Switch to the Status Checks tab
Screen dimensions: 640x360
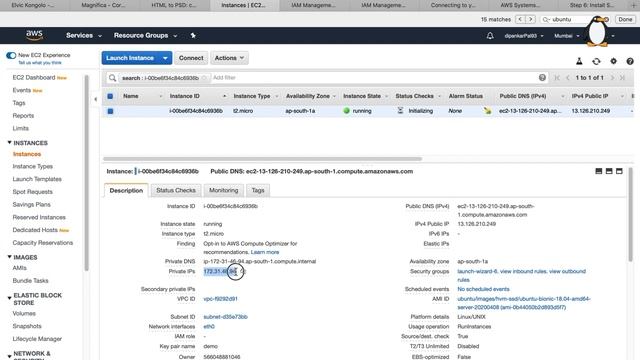click(x=176, y=191)
